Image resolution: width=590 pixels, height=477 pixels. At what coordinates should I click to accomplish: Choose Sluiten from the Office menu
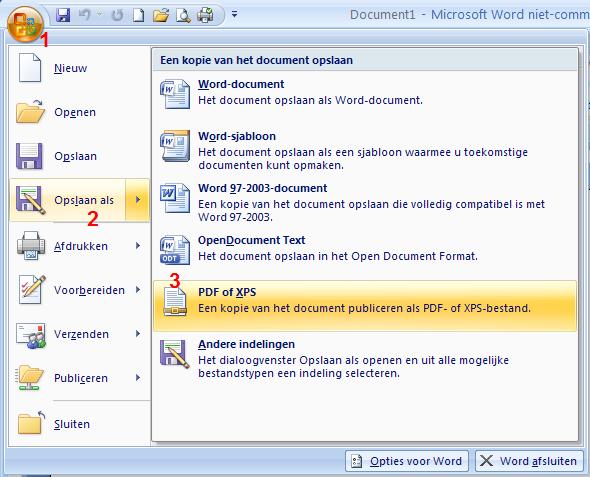pyautogui.click(x=79, y=424)
